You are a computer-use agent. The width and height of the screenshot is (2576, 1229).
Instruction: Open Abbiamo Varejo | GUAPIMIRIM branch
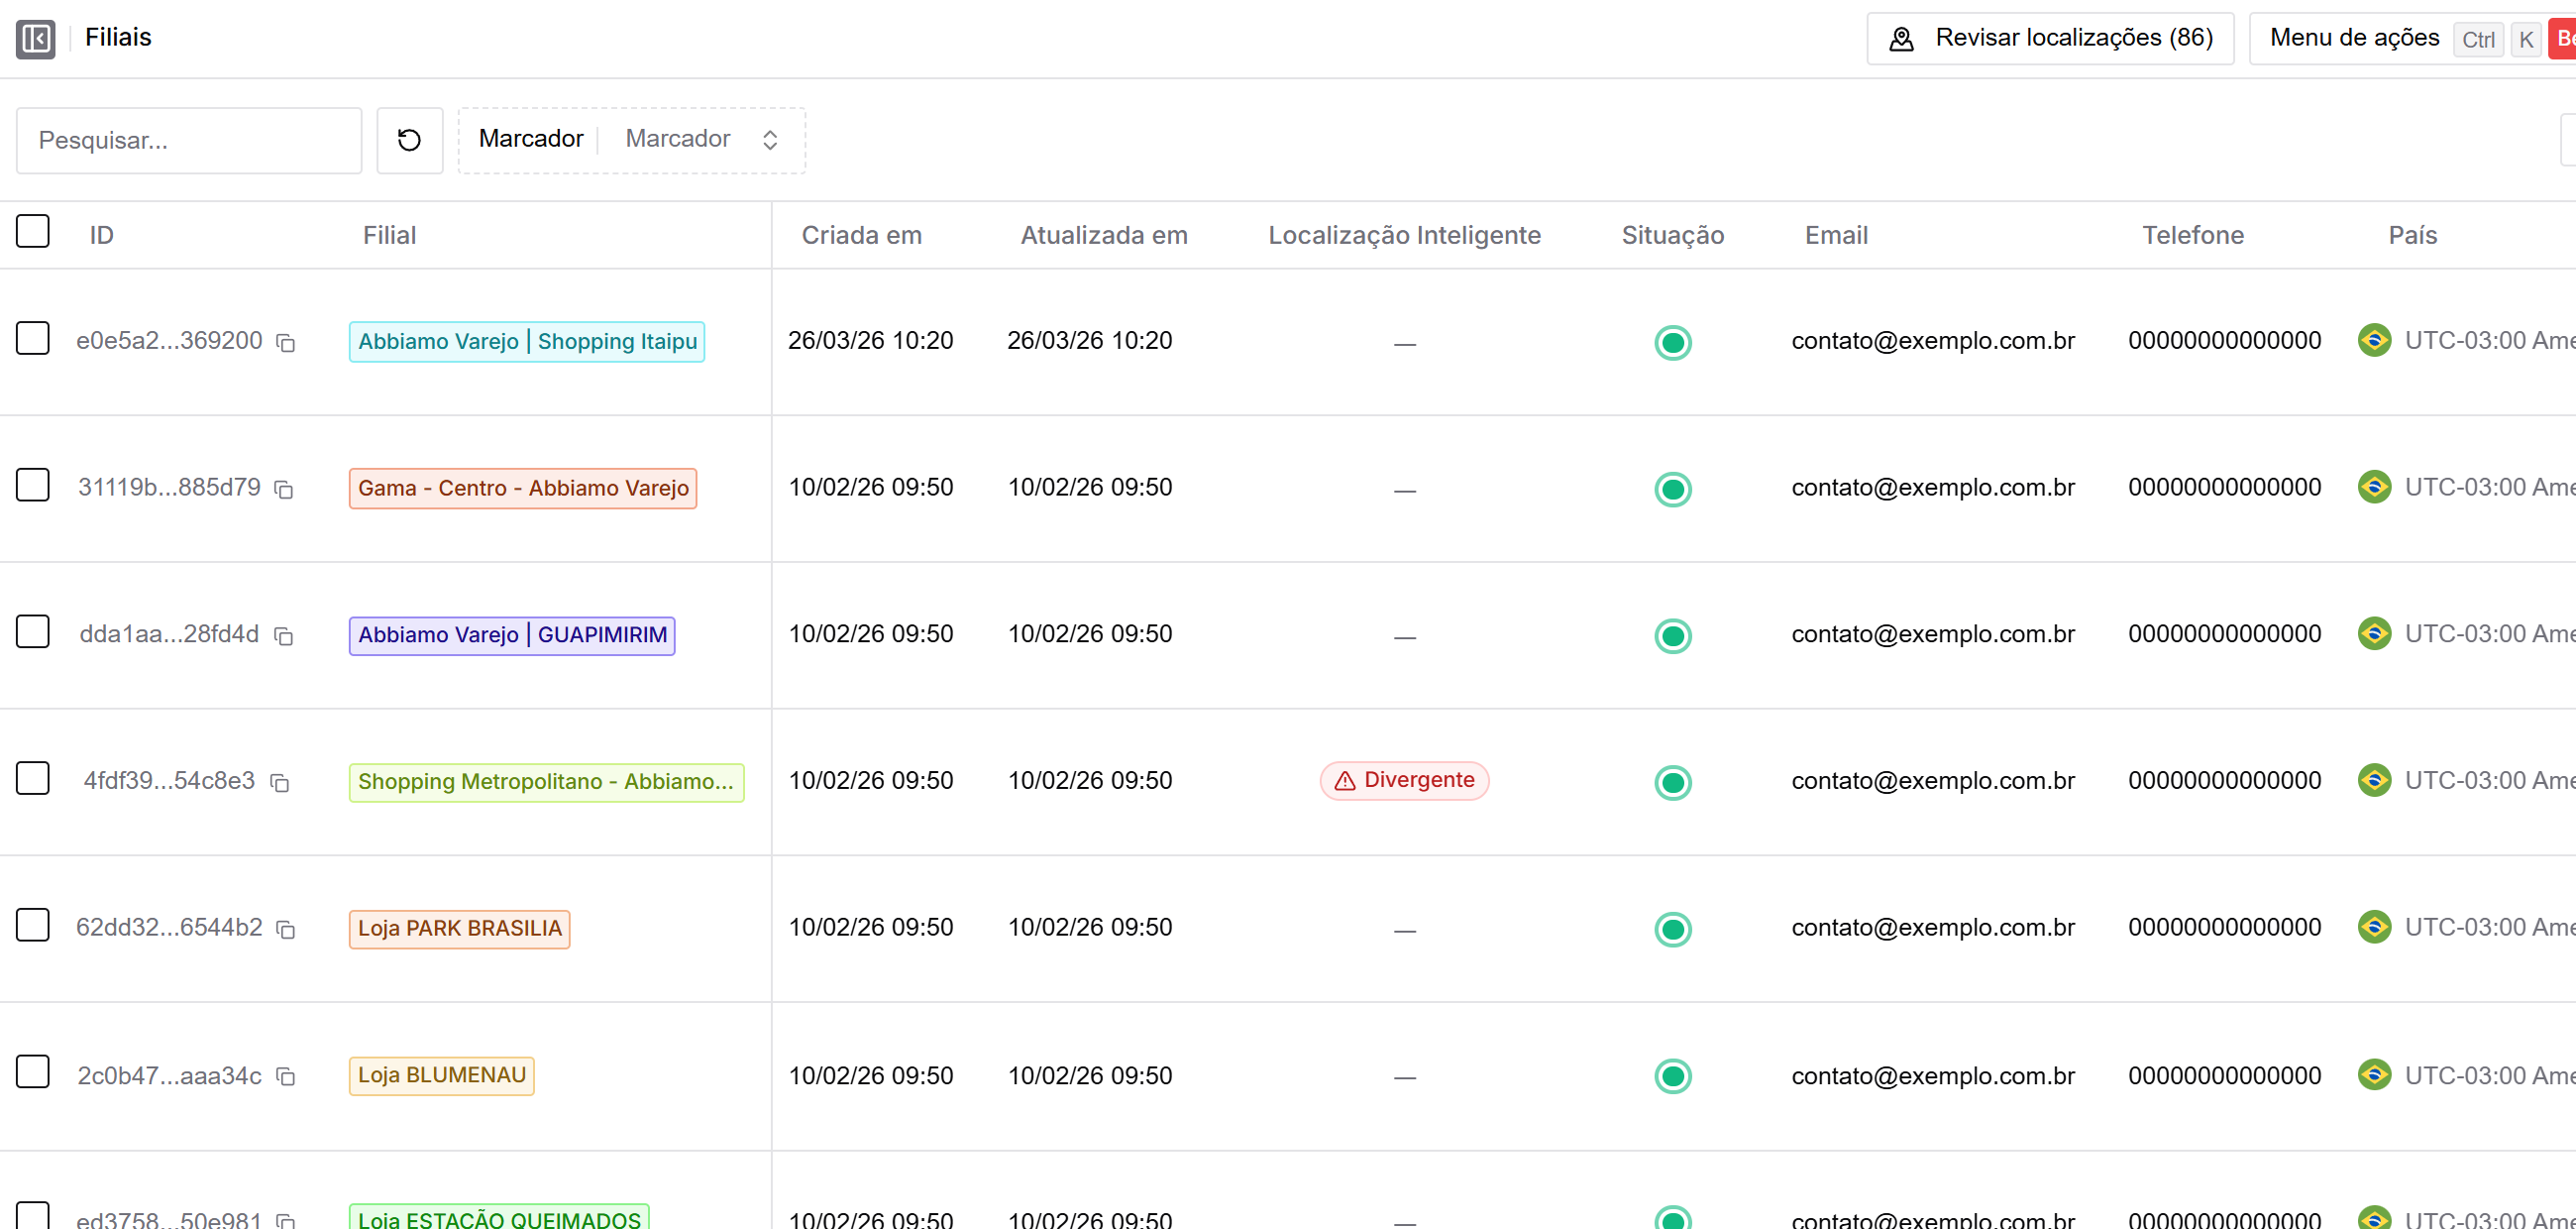pos(512,635)
